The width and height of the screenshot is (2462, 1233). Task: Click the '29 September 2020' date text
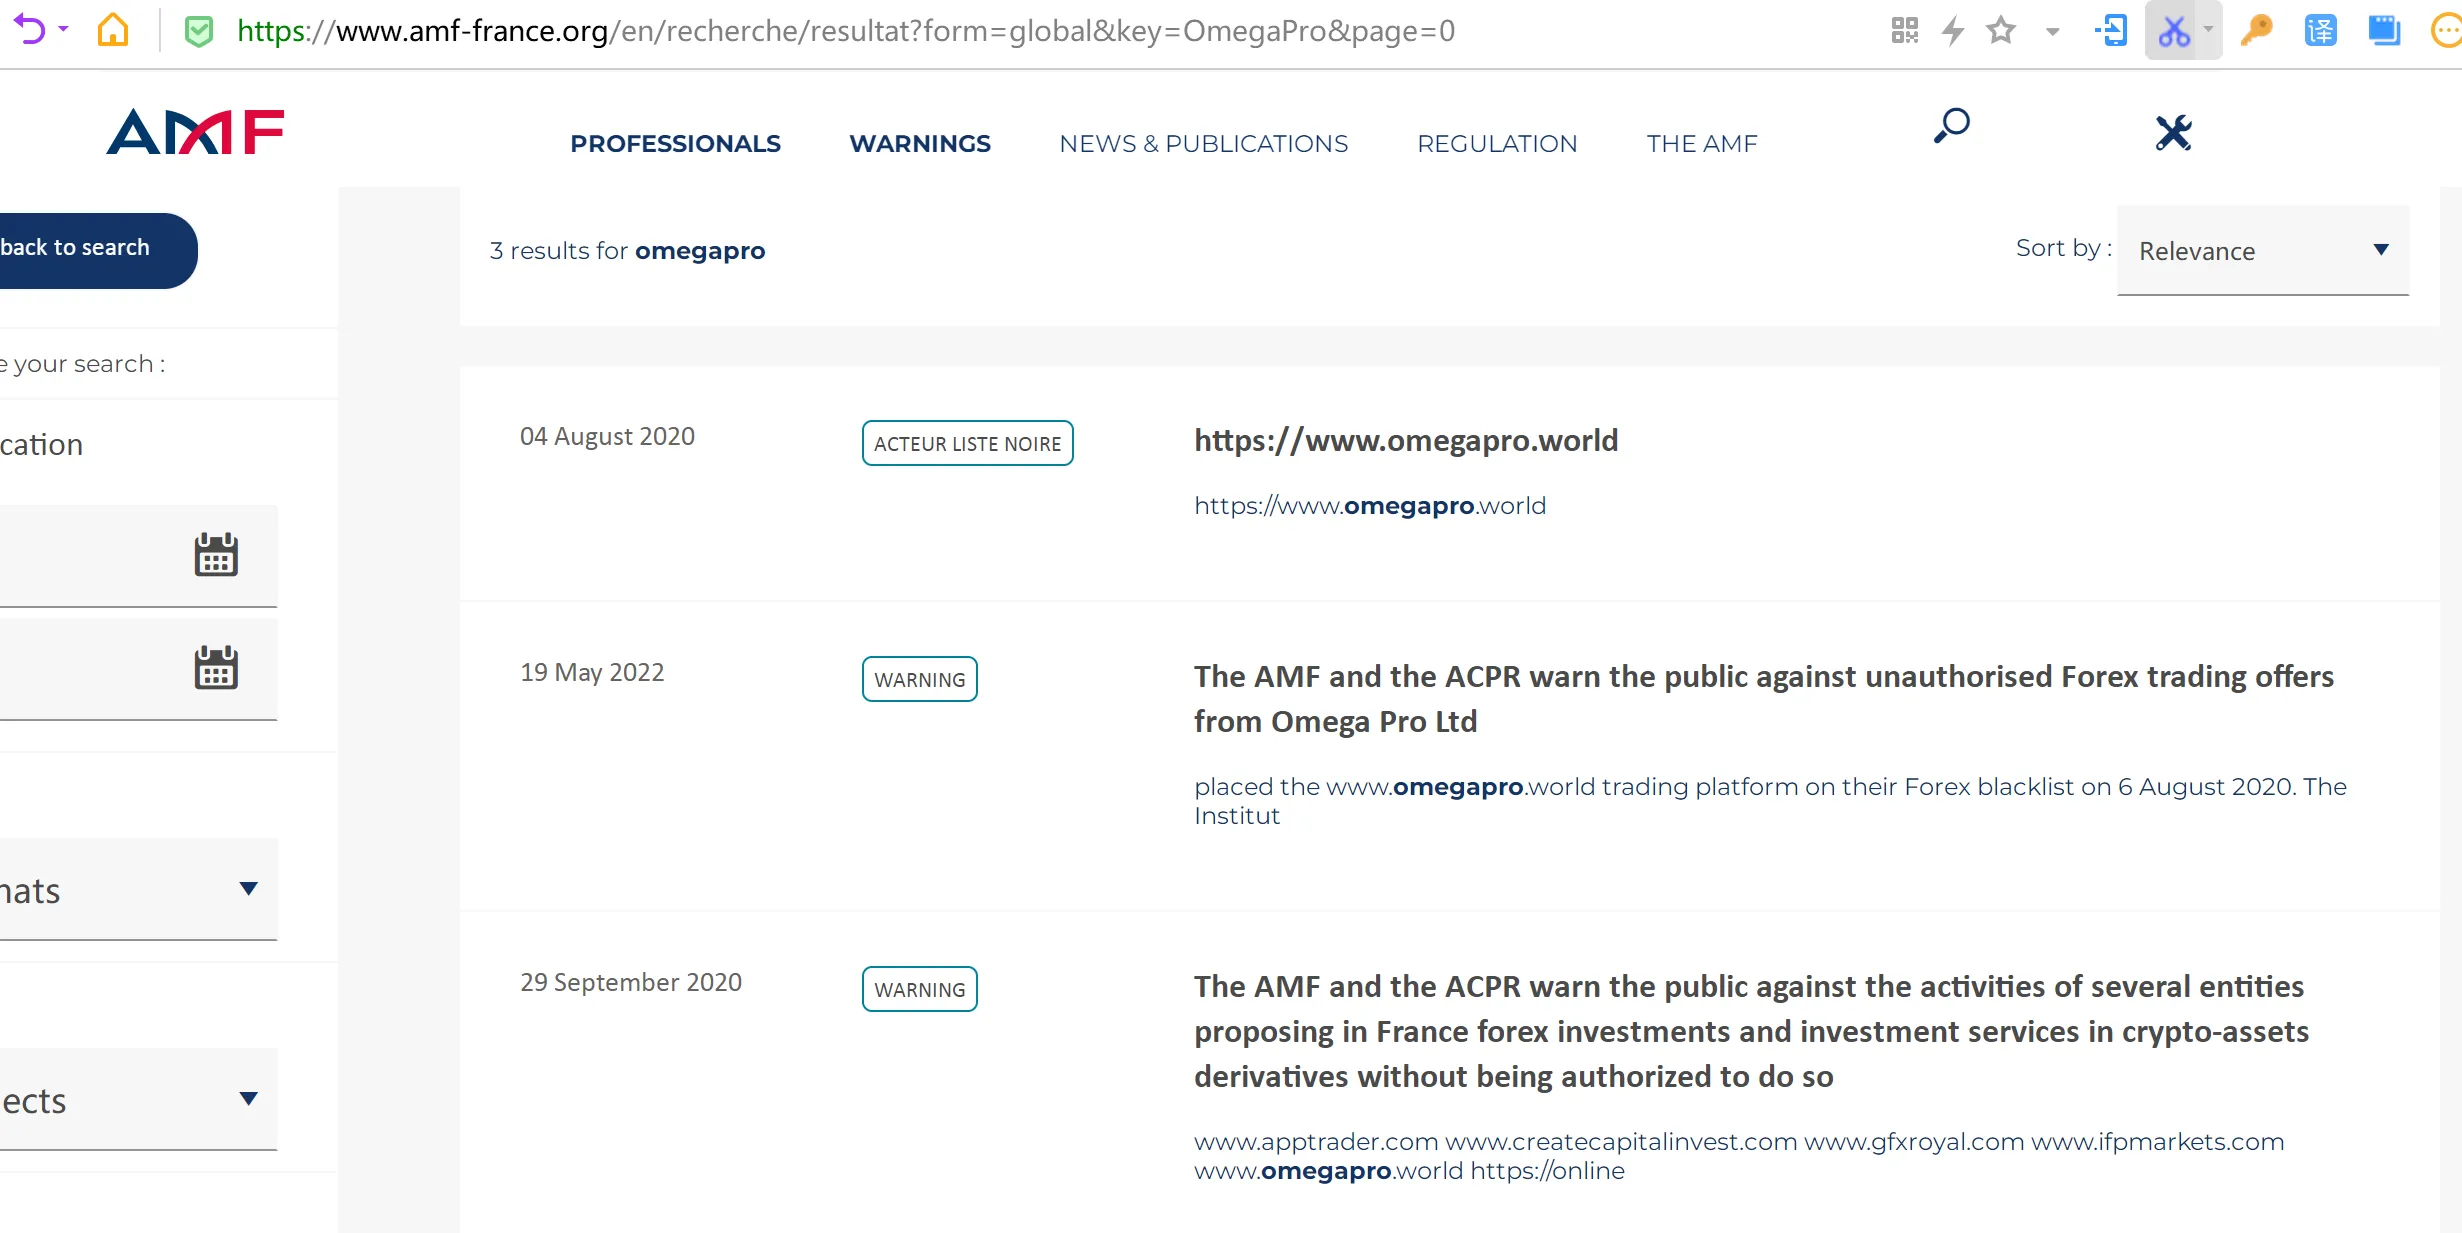click(x=631, y=982)
